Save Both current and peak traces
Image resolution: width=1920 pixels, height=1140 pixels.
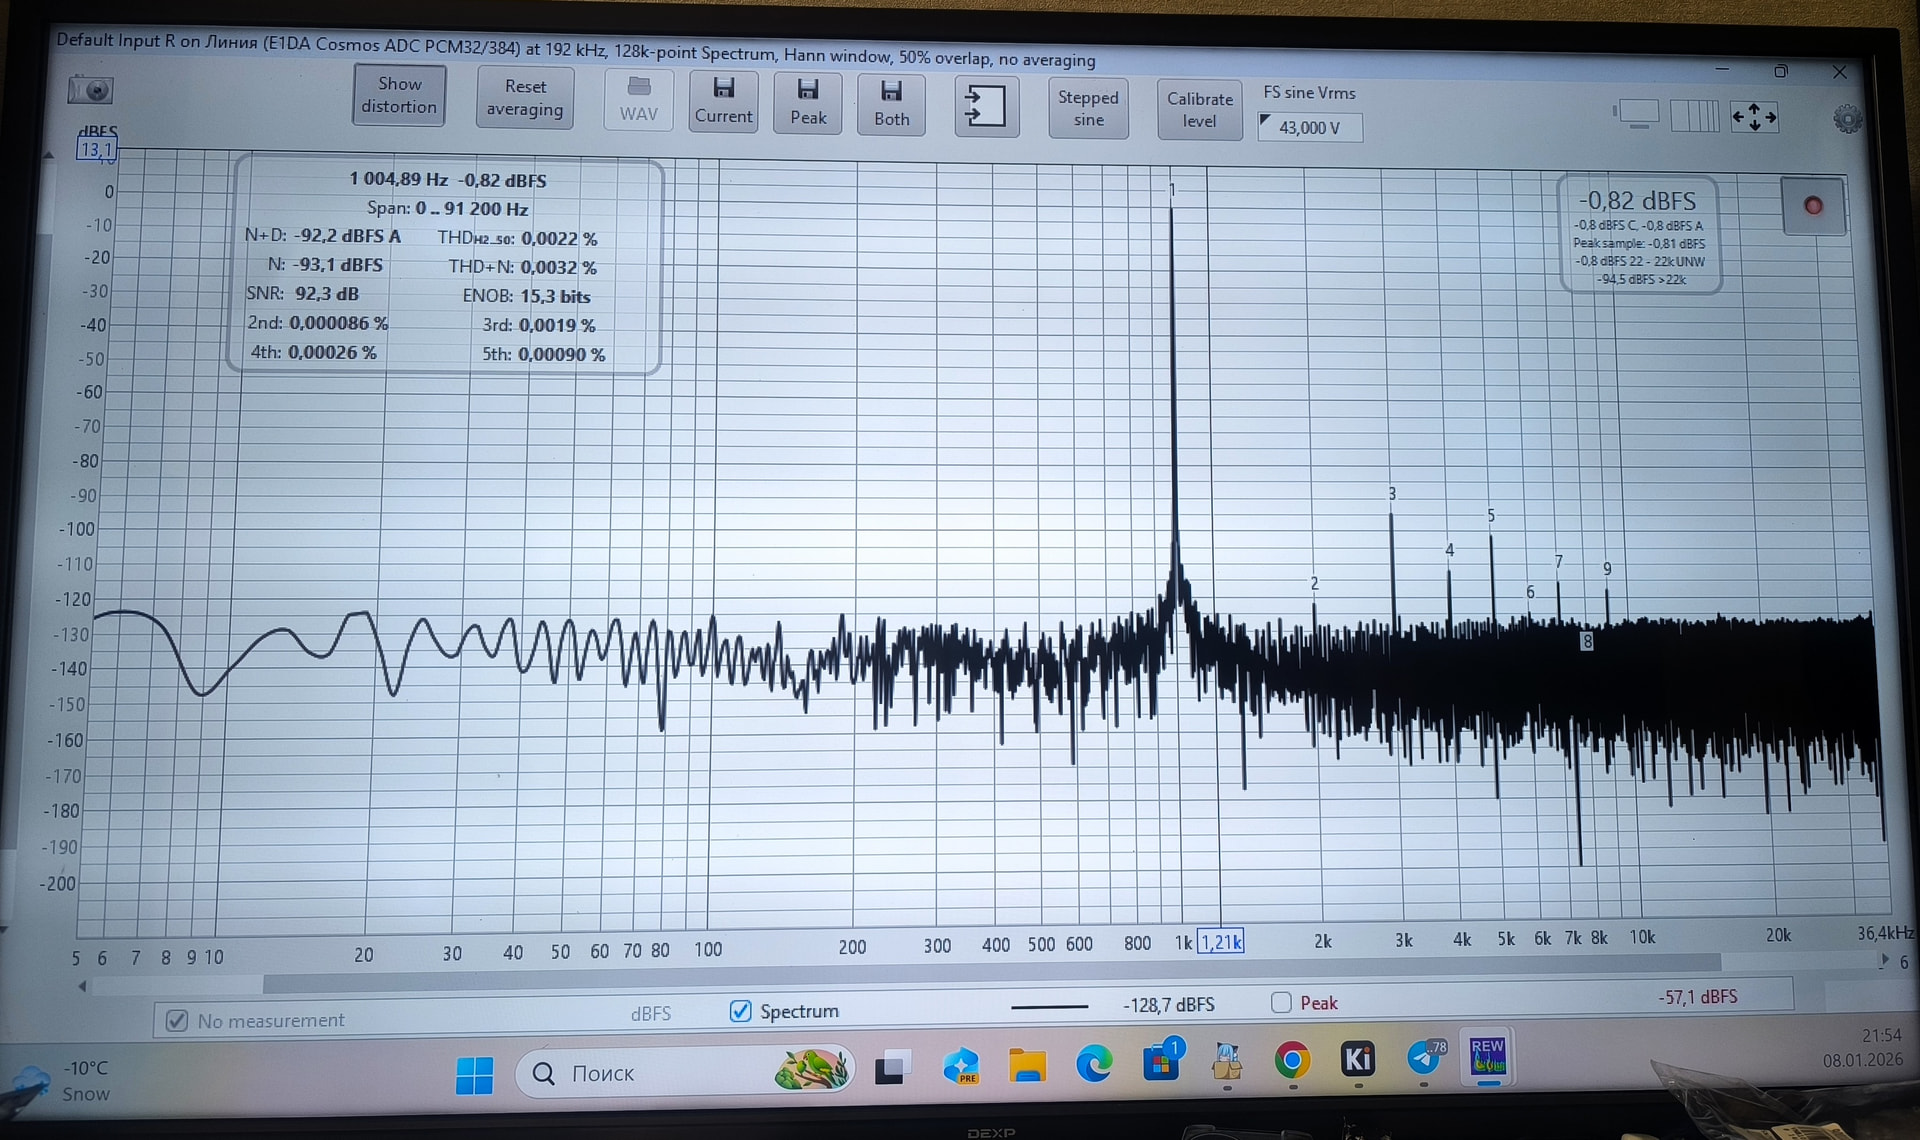891,104
